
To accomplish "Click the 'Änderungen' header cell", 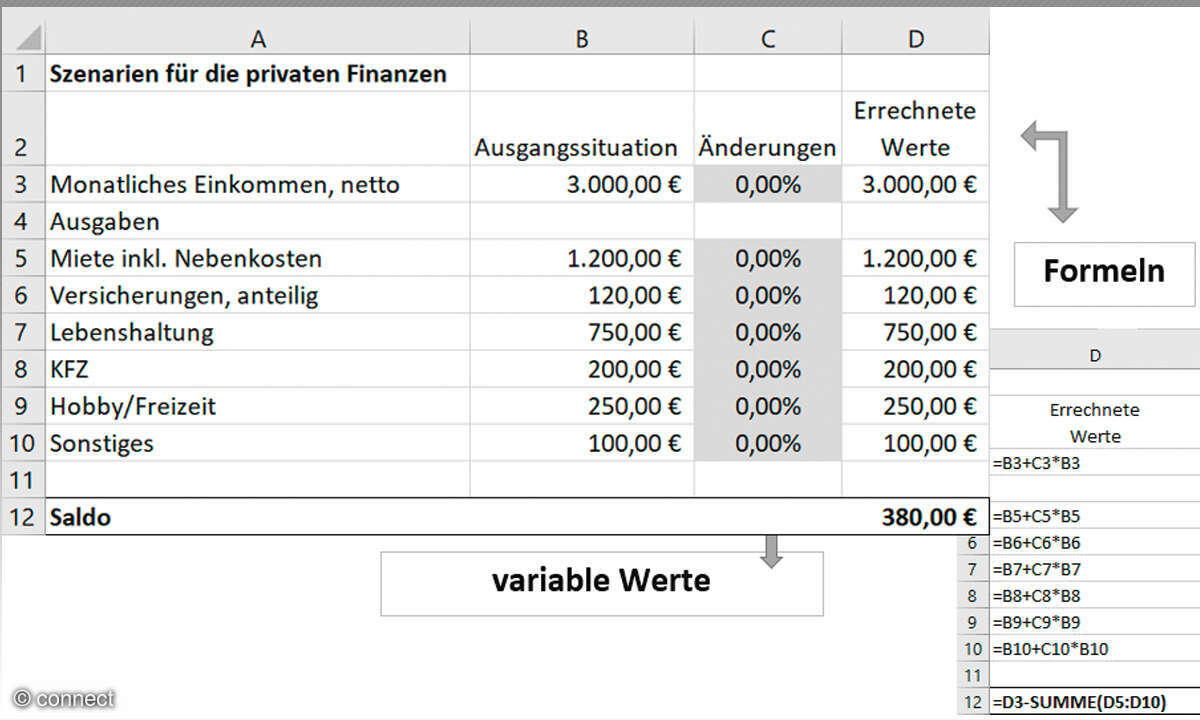I will (x=768, y=129).
